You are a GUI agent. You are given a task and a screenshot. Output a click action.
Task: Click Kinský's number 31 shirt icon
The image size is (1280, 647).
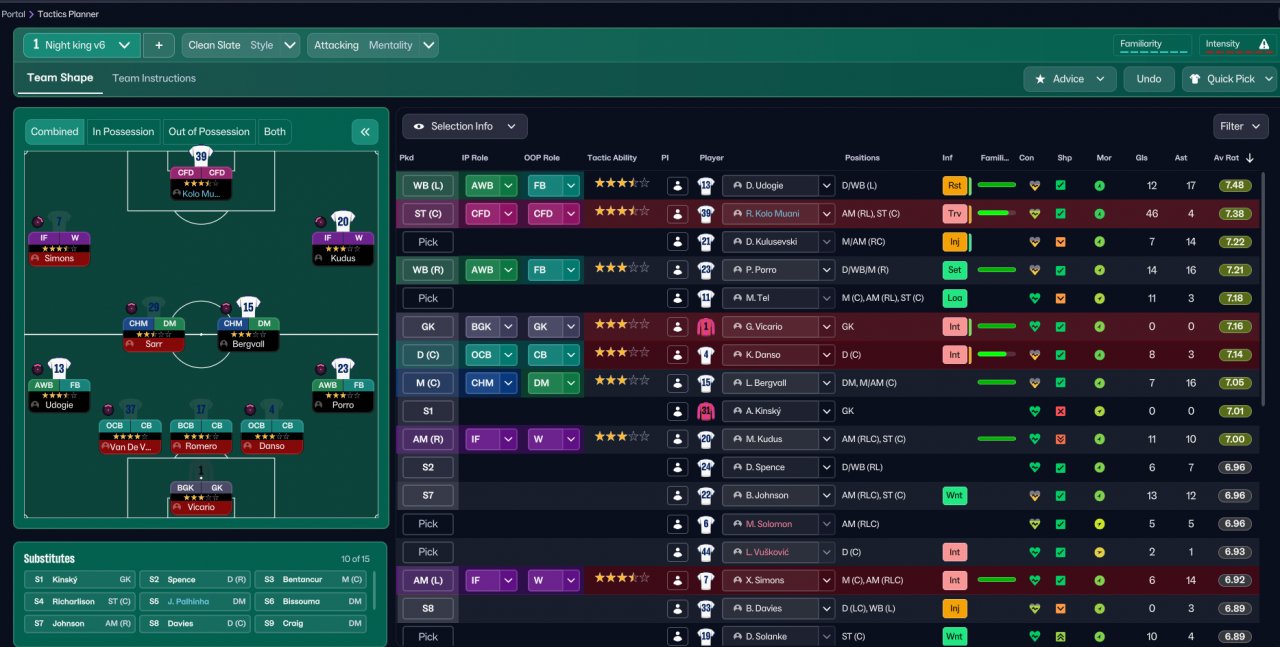pos(706,411)
